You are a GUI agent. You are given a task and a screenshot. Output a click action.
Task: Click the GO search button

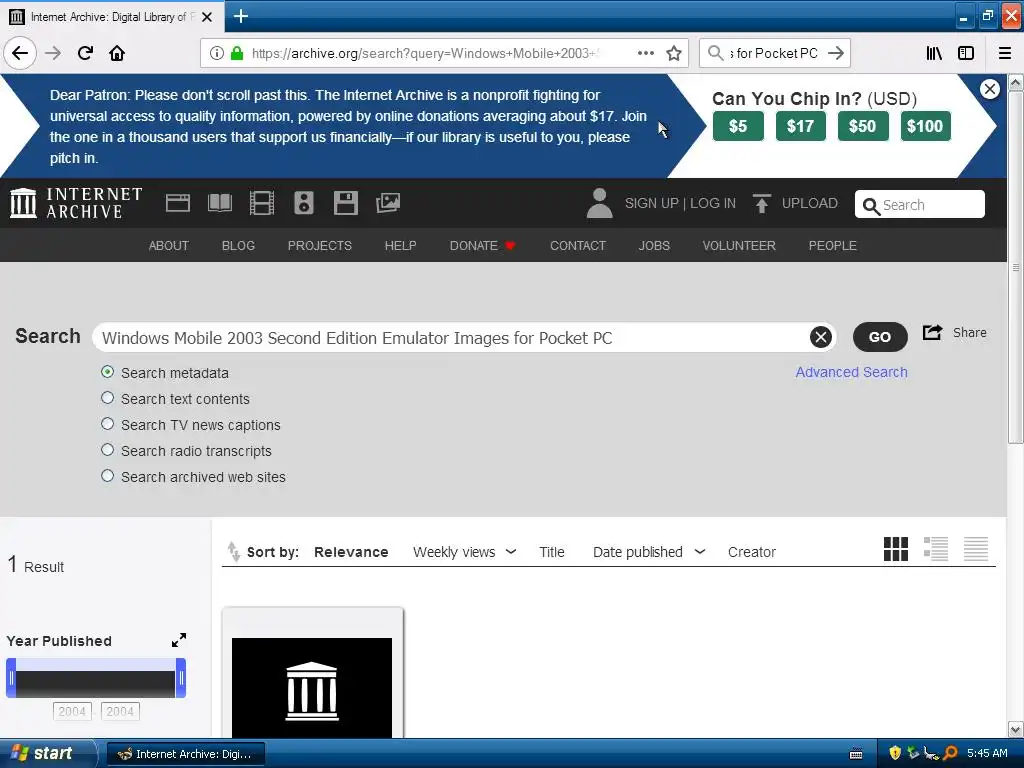coord(880,337)
